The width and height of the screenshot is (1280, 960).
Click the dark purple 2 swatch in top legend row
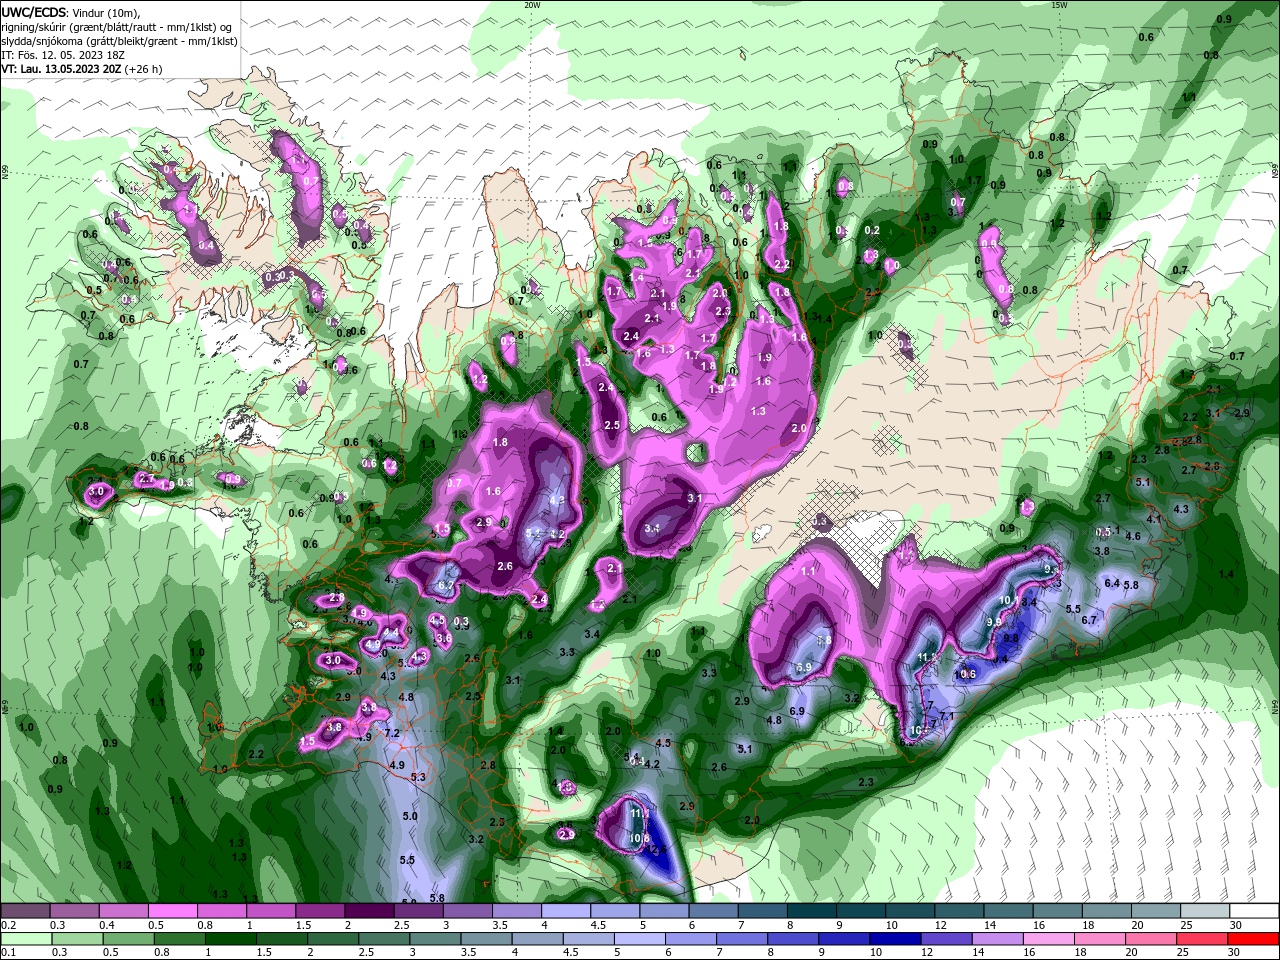(x=369, y=911)
